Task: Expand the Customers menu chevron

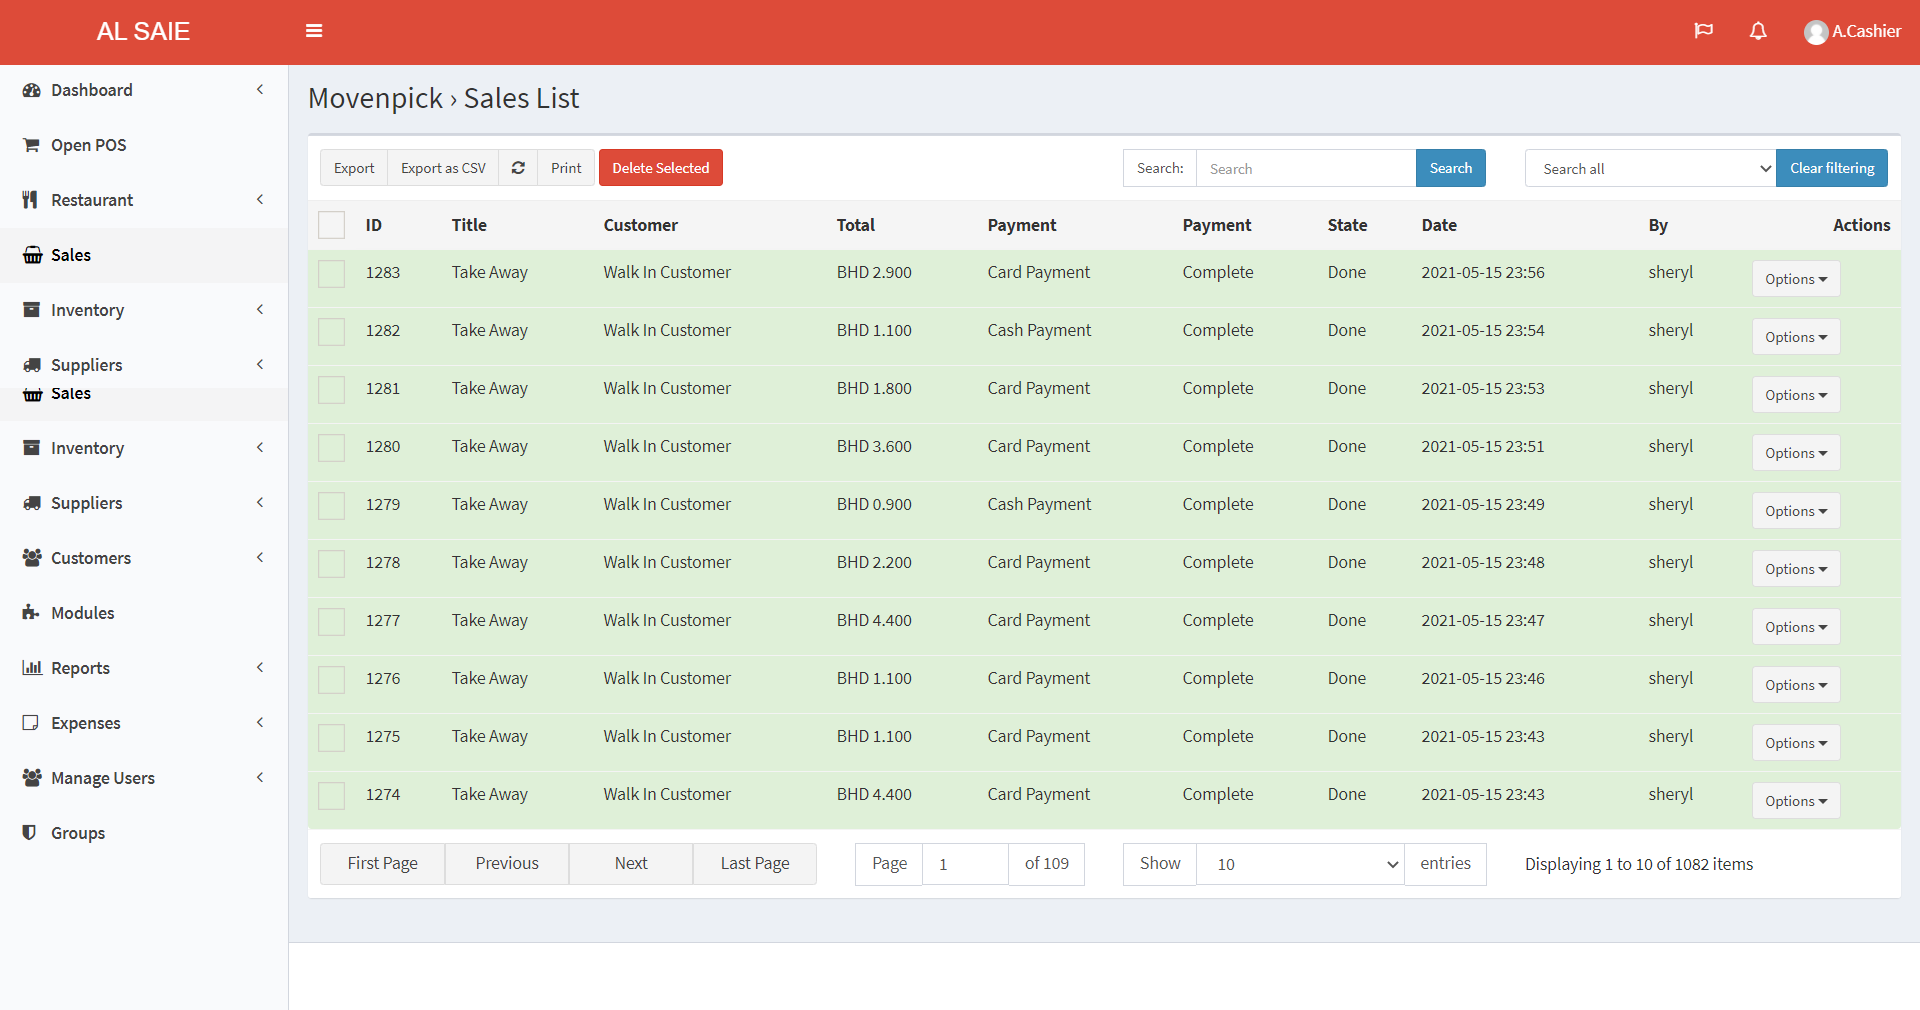Action: tap(260, 557)
